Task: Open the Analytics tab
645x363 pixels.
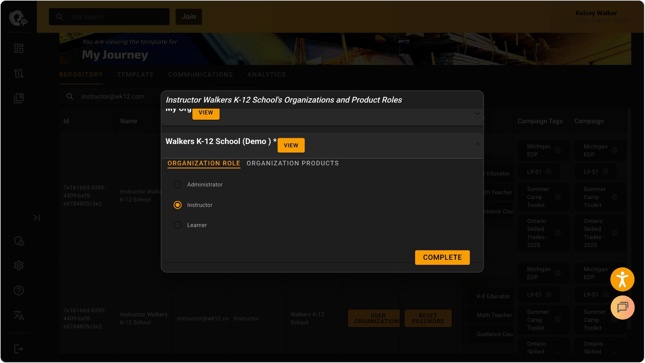Action: click(266, 74)
